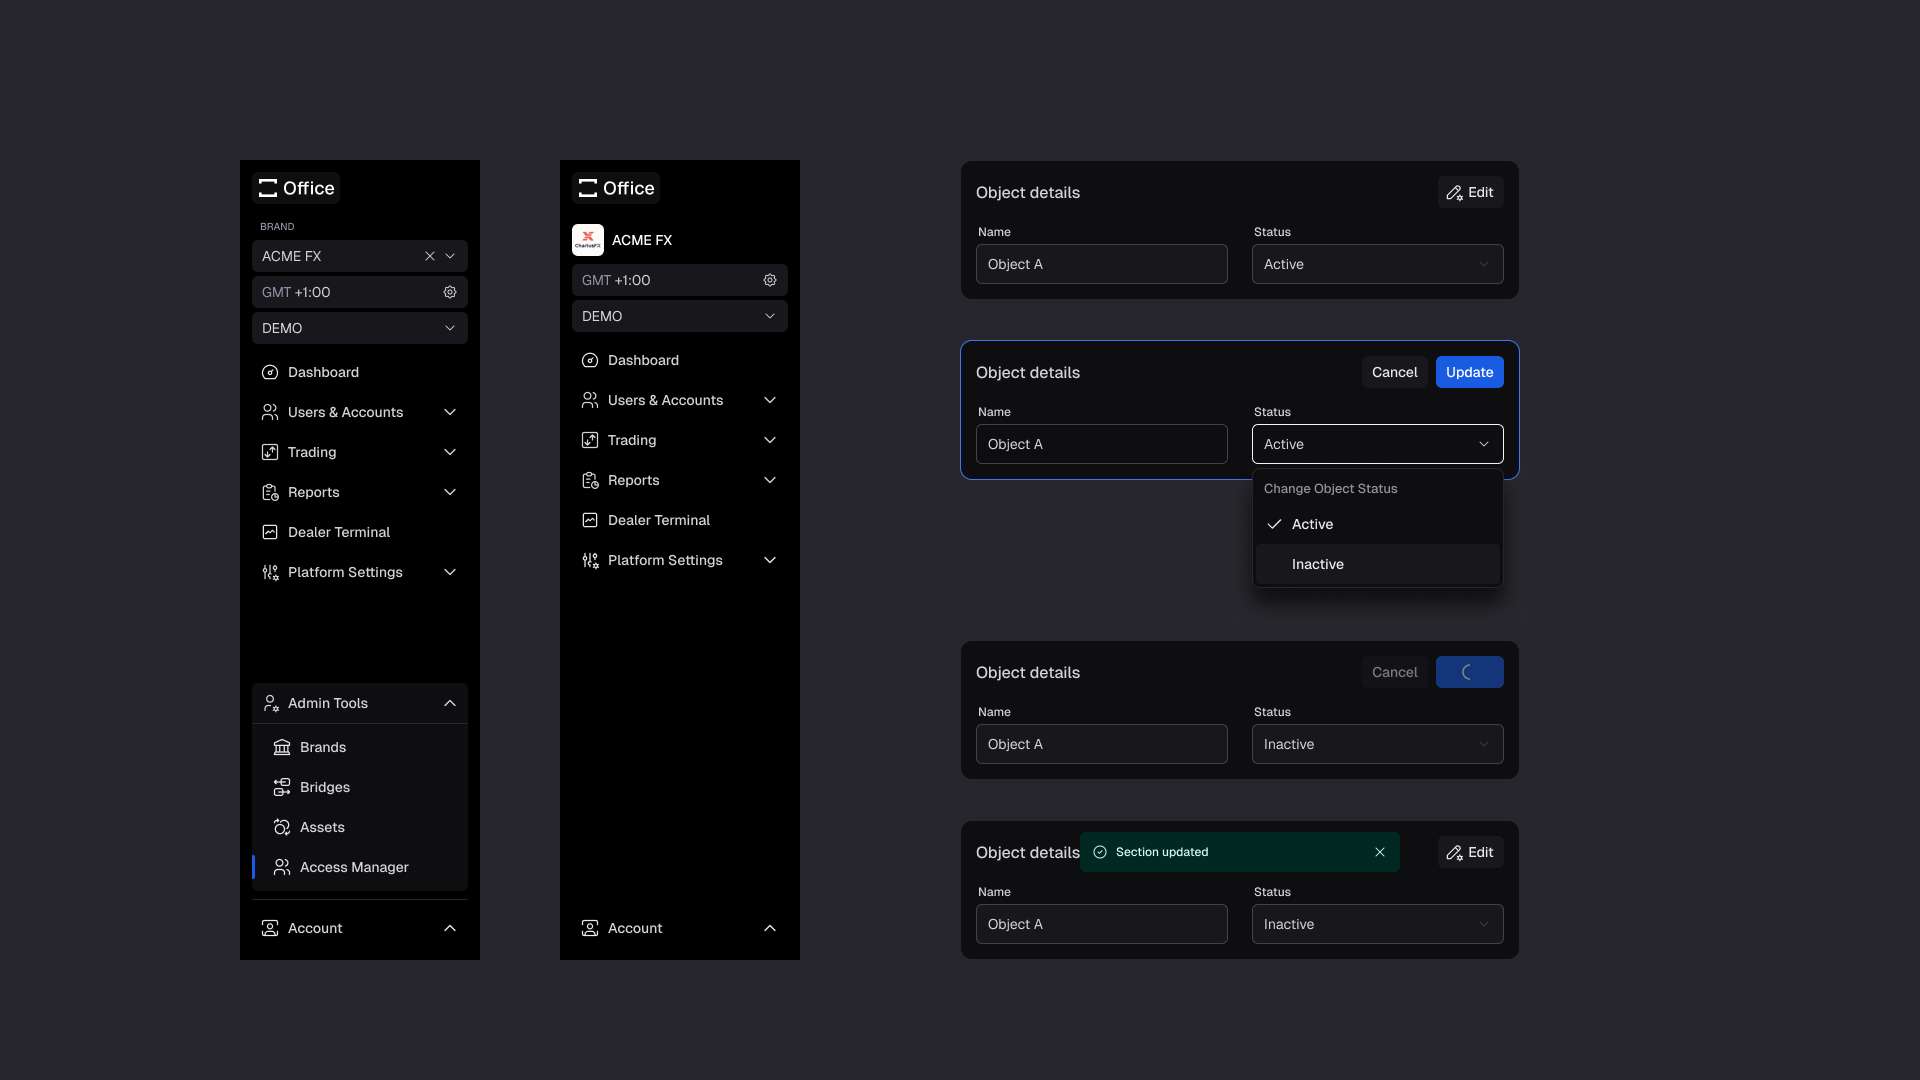Click the blue Update button

pos(1470,372)
